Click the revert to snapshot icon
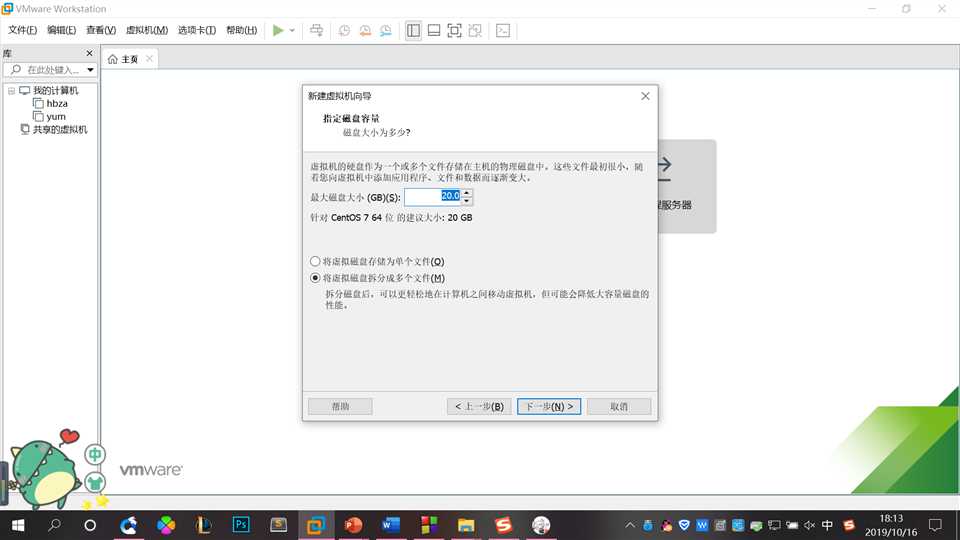The width and height of the screenshot is (960, 540). (x=365, y=31)
